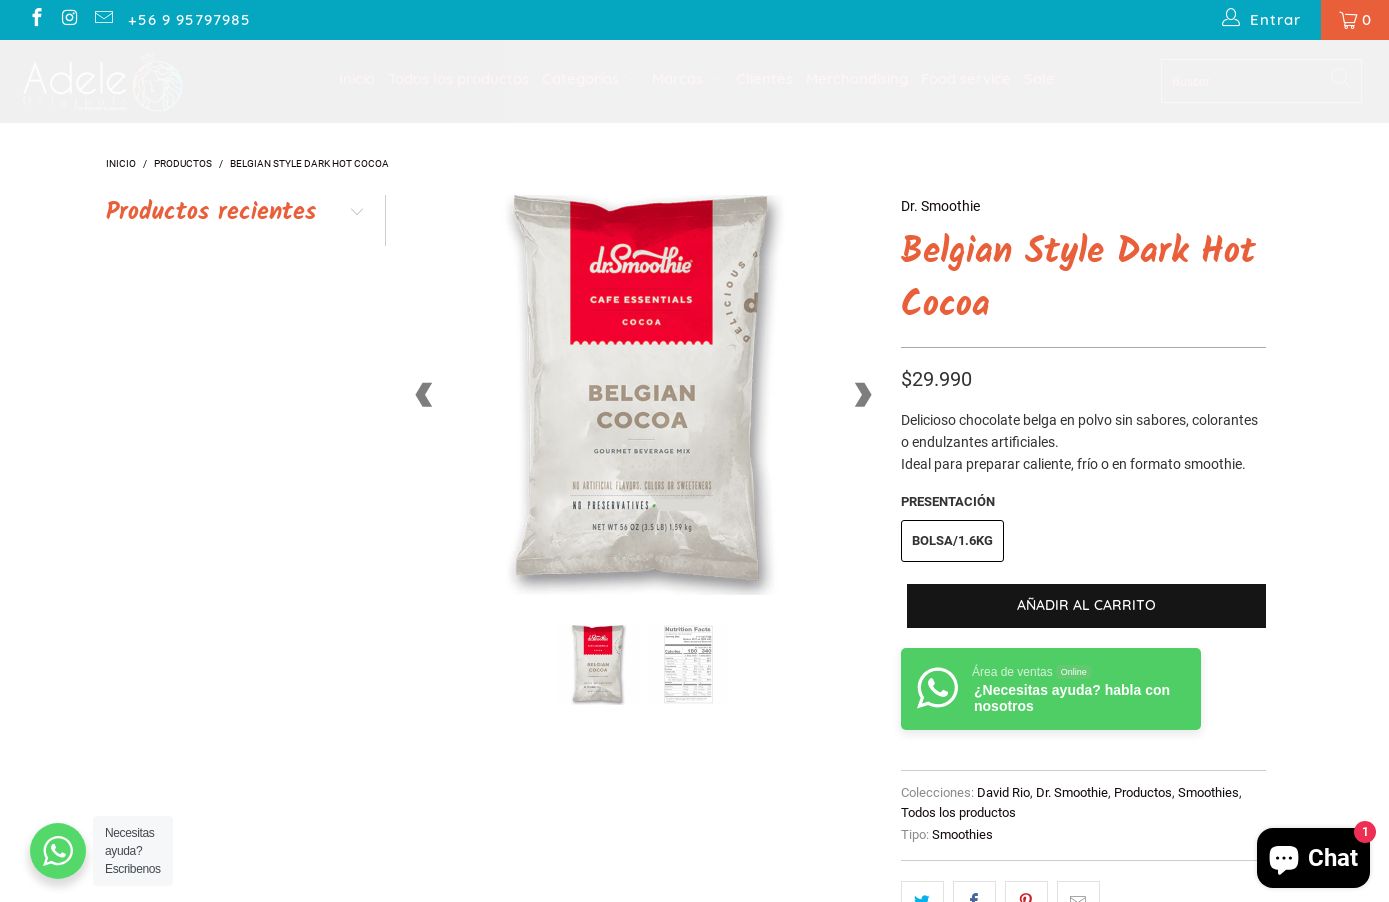This screenshot has height=902, width=1389.
Task: Open the floating WhatsApp bubble icon
Action: click(x=58, y=851)
